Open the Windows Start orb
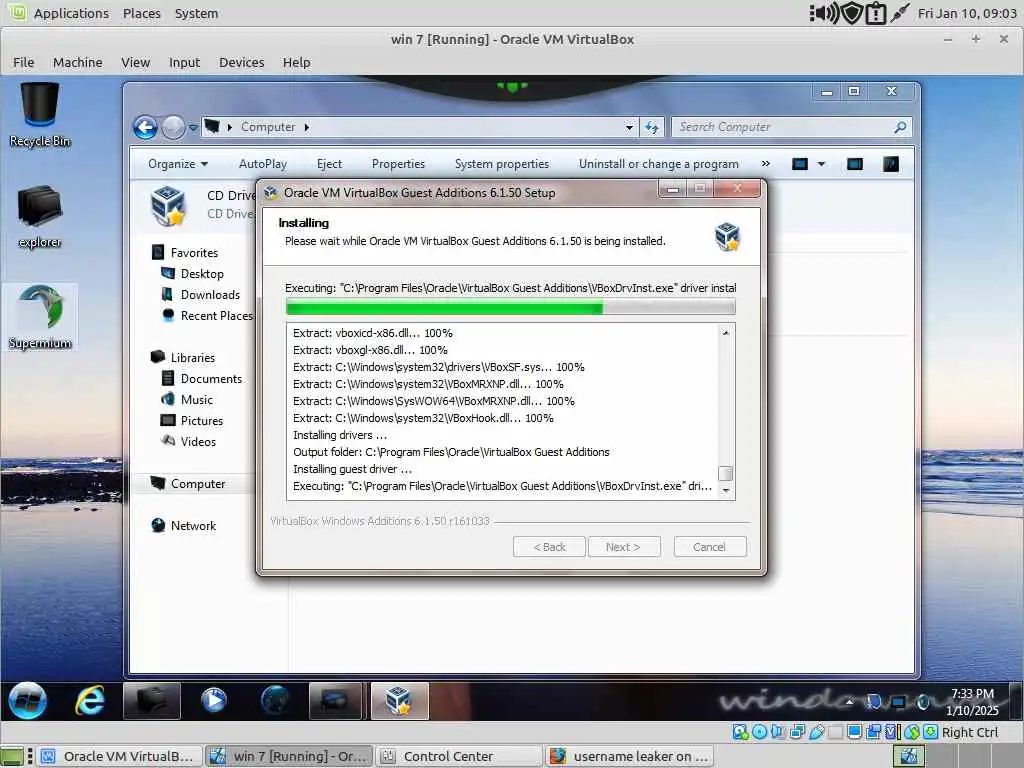 27,700
